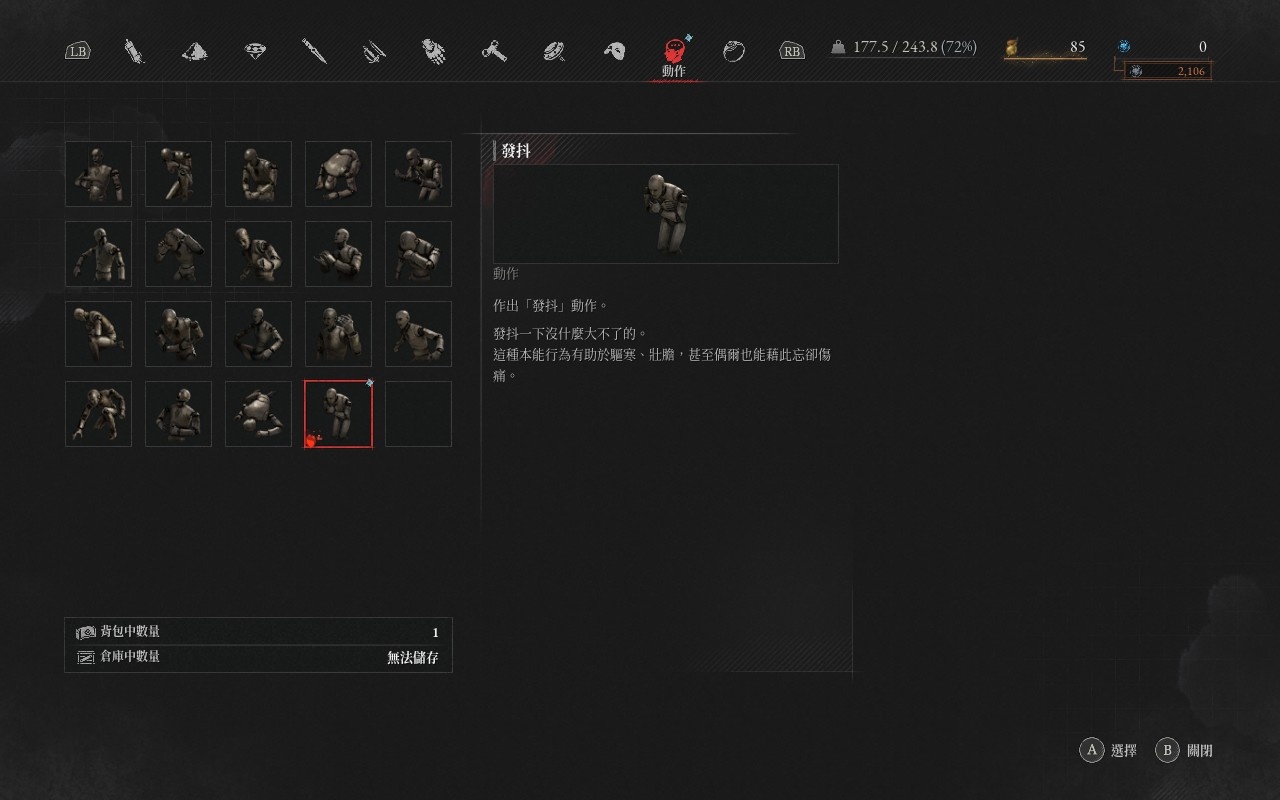Image resolution: width=1280 pixels, height=800 pixels.
Task: Select the ring accessories category tab
Action: (x=734, y=51)
